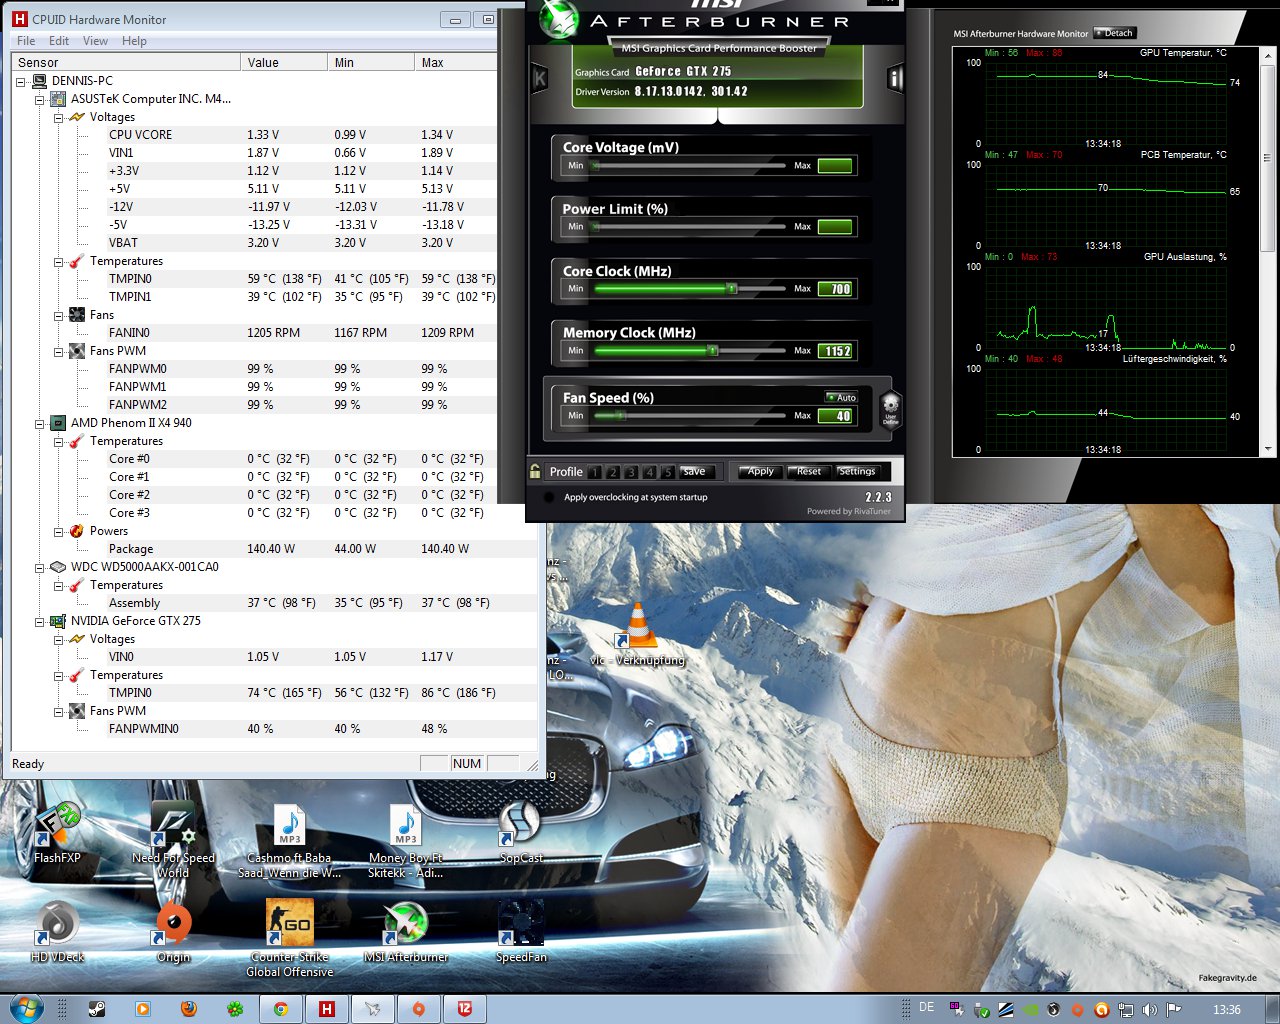Viewport: 1280px width, 1024px height.
Task: Open the View menu in HWMonitor
Action: coord(95,41)
